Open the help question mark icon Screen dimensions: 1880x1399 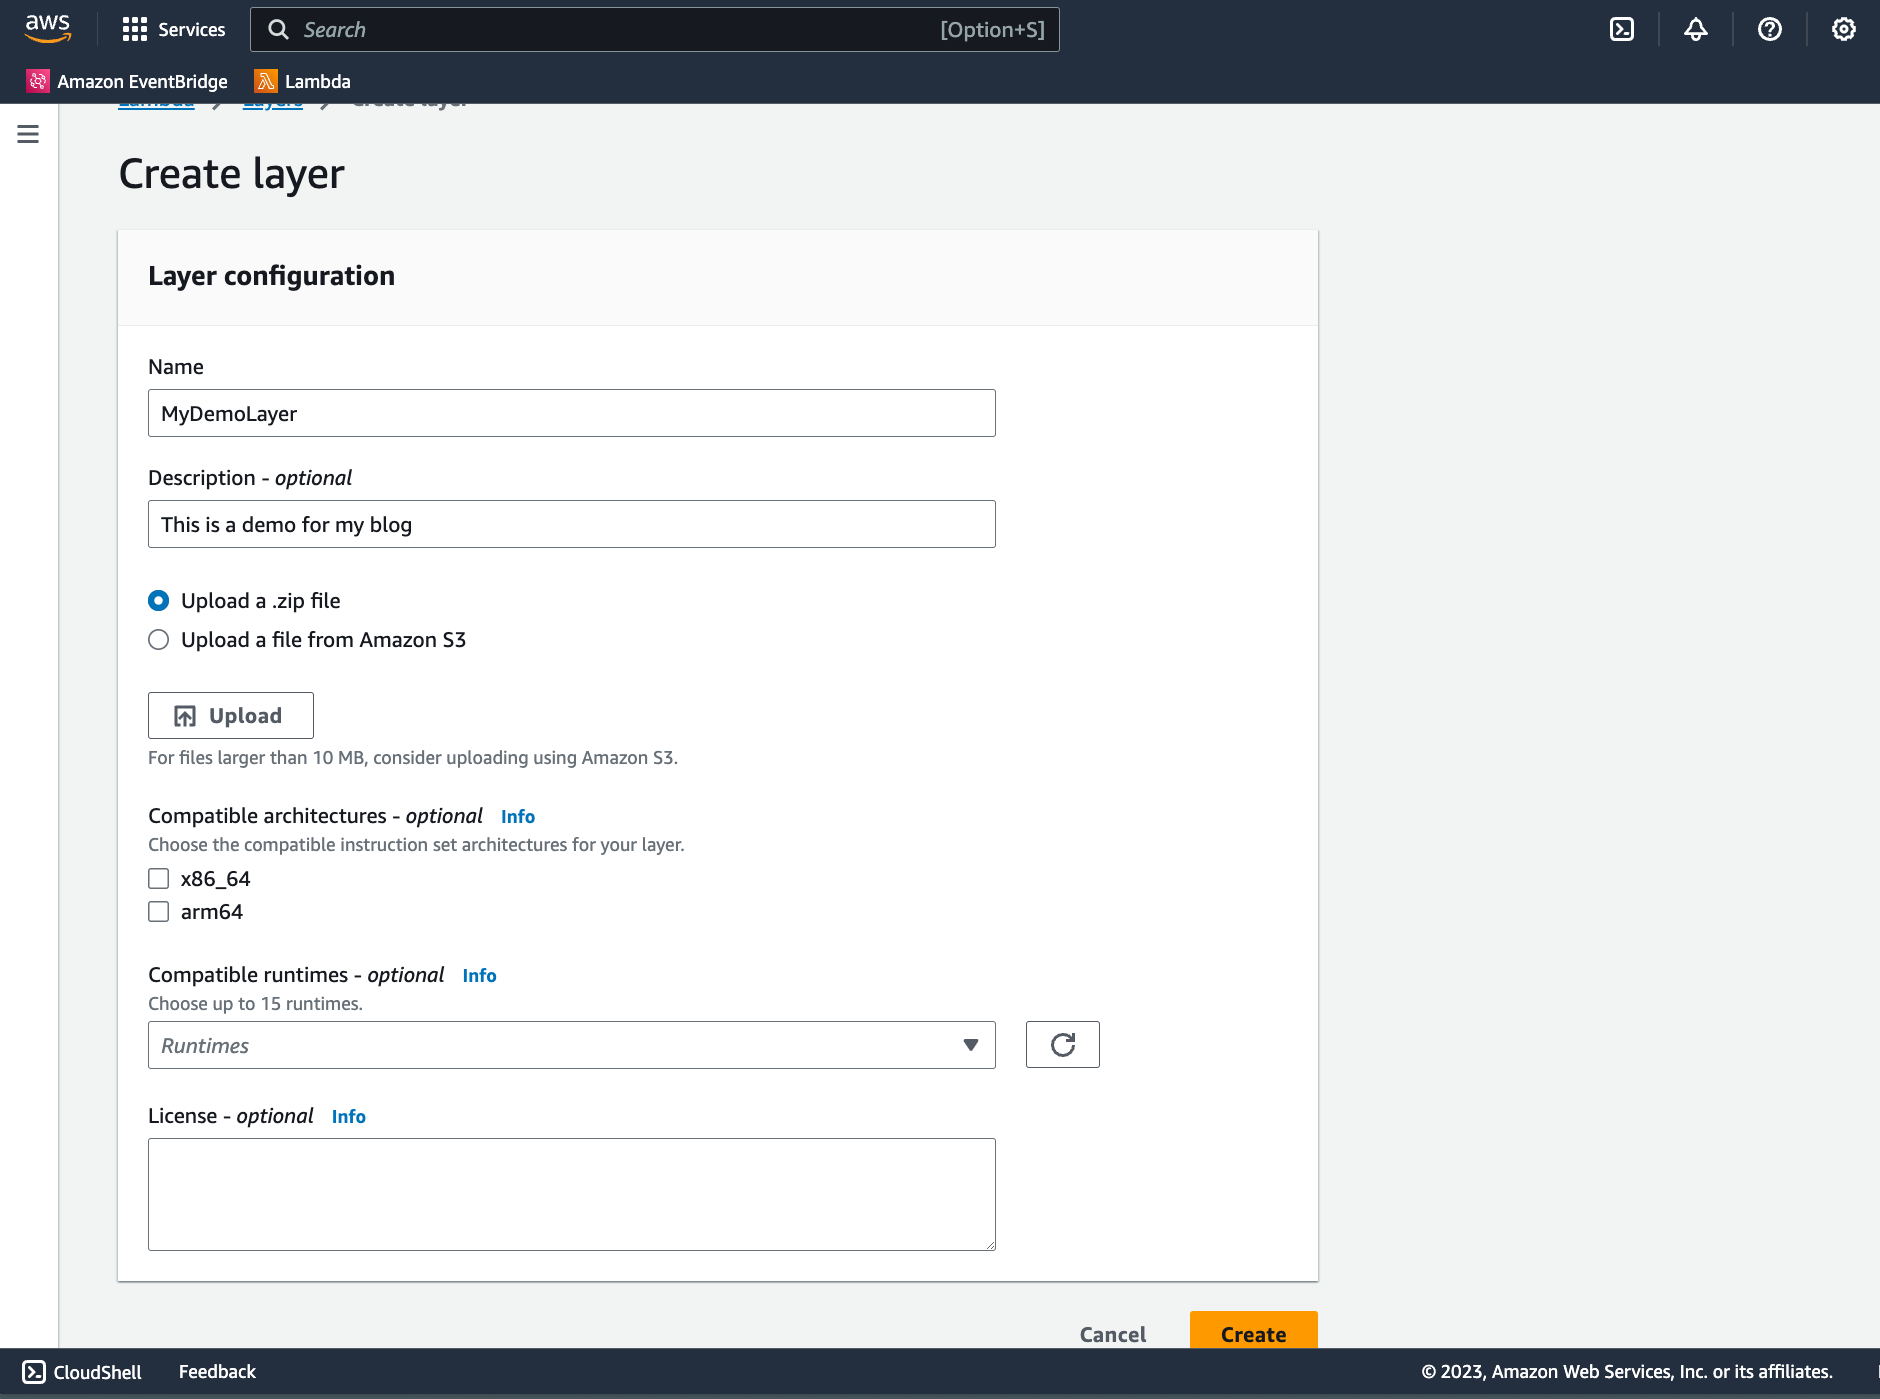coord(1770,30)
